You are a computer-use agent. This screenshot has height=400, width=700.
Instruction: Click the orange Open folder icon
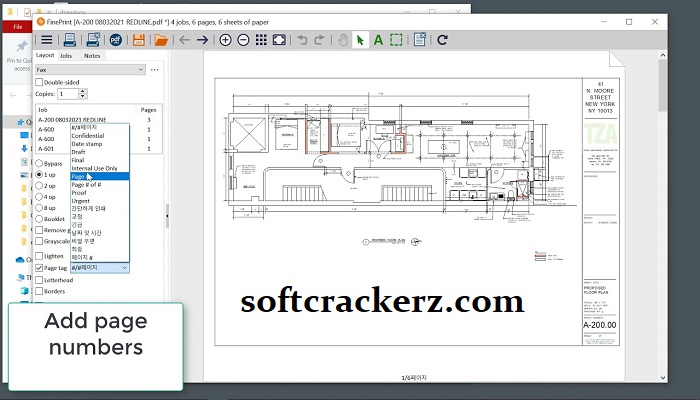(161, 40)
